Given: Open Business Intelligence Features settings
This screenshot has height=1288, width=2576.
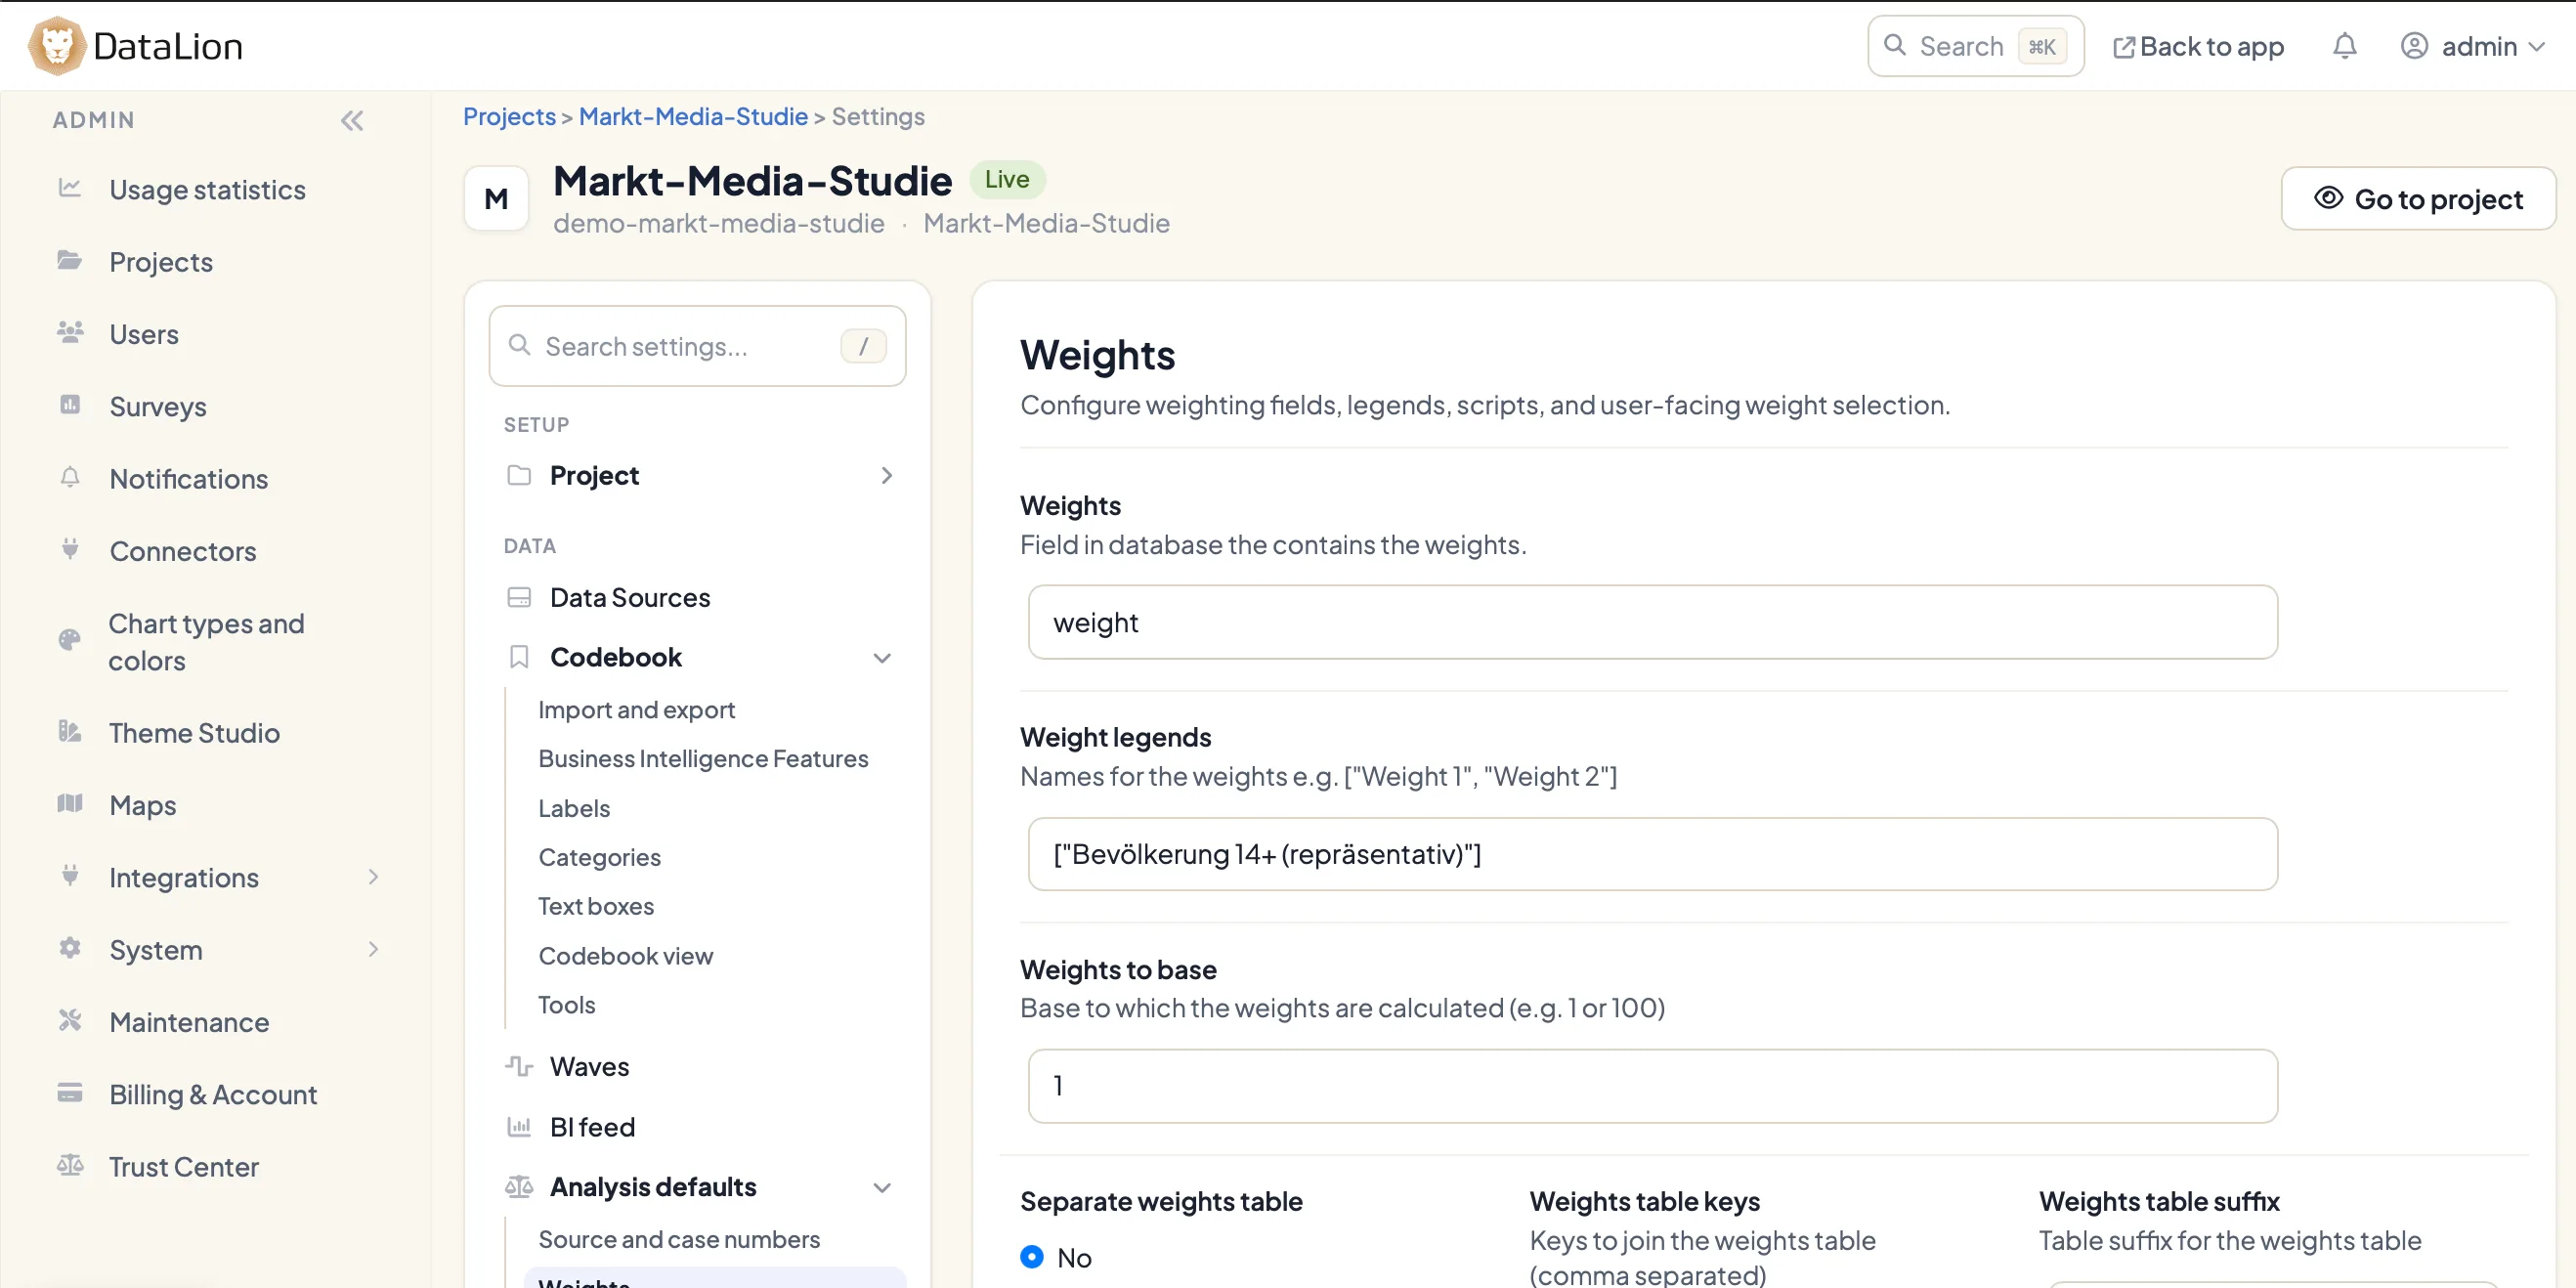Looking at the screenshot, I should pos(703,759).
